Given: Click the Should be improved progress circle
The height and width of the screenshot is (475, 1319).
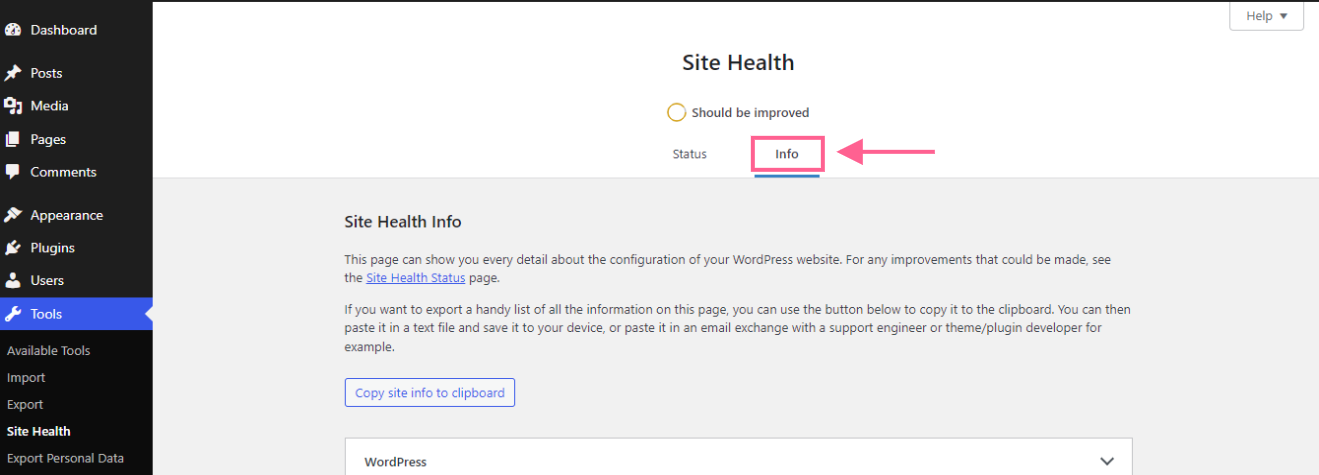Looking at the screenshot, I should point(676,112).
